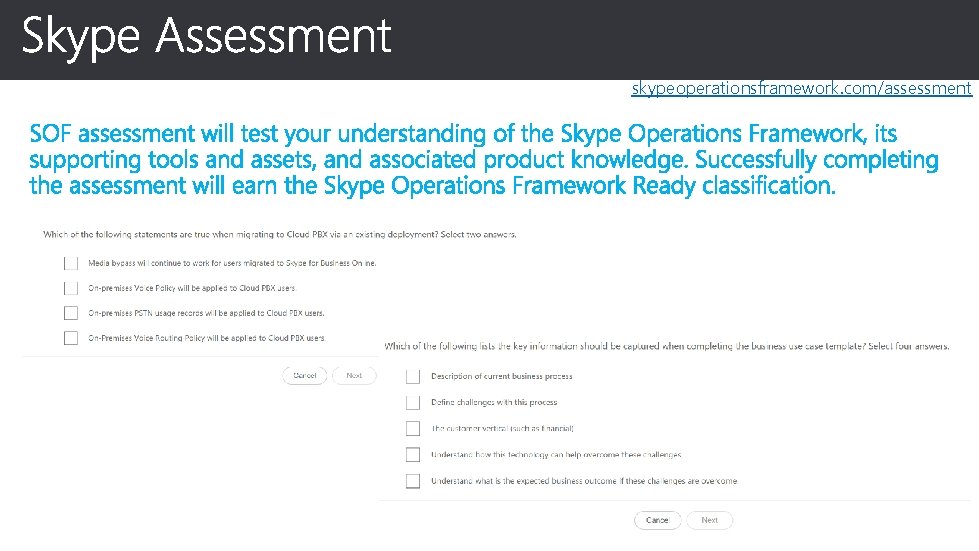Image resolution: width=979 pixels, height=551 pixels.
Task: Click the business use case template question text
Action: pos(667,346)
